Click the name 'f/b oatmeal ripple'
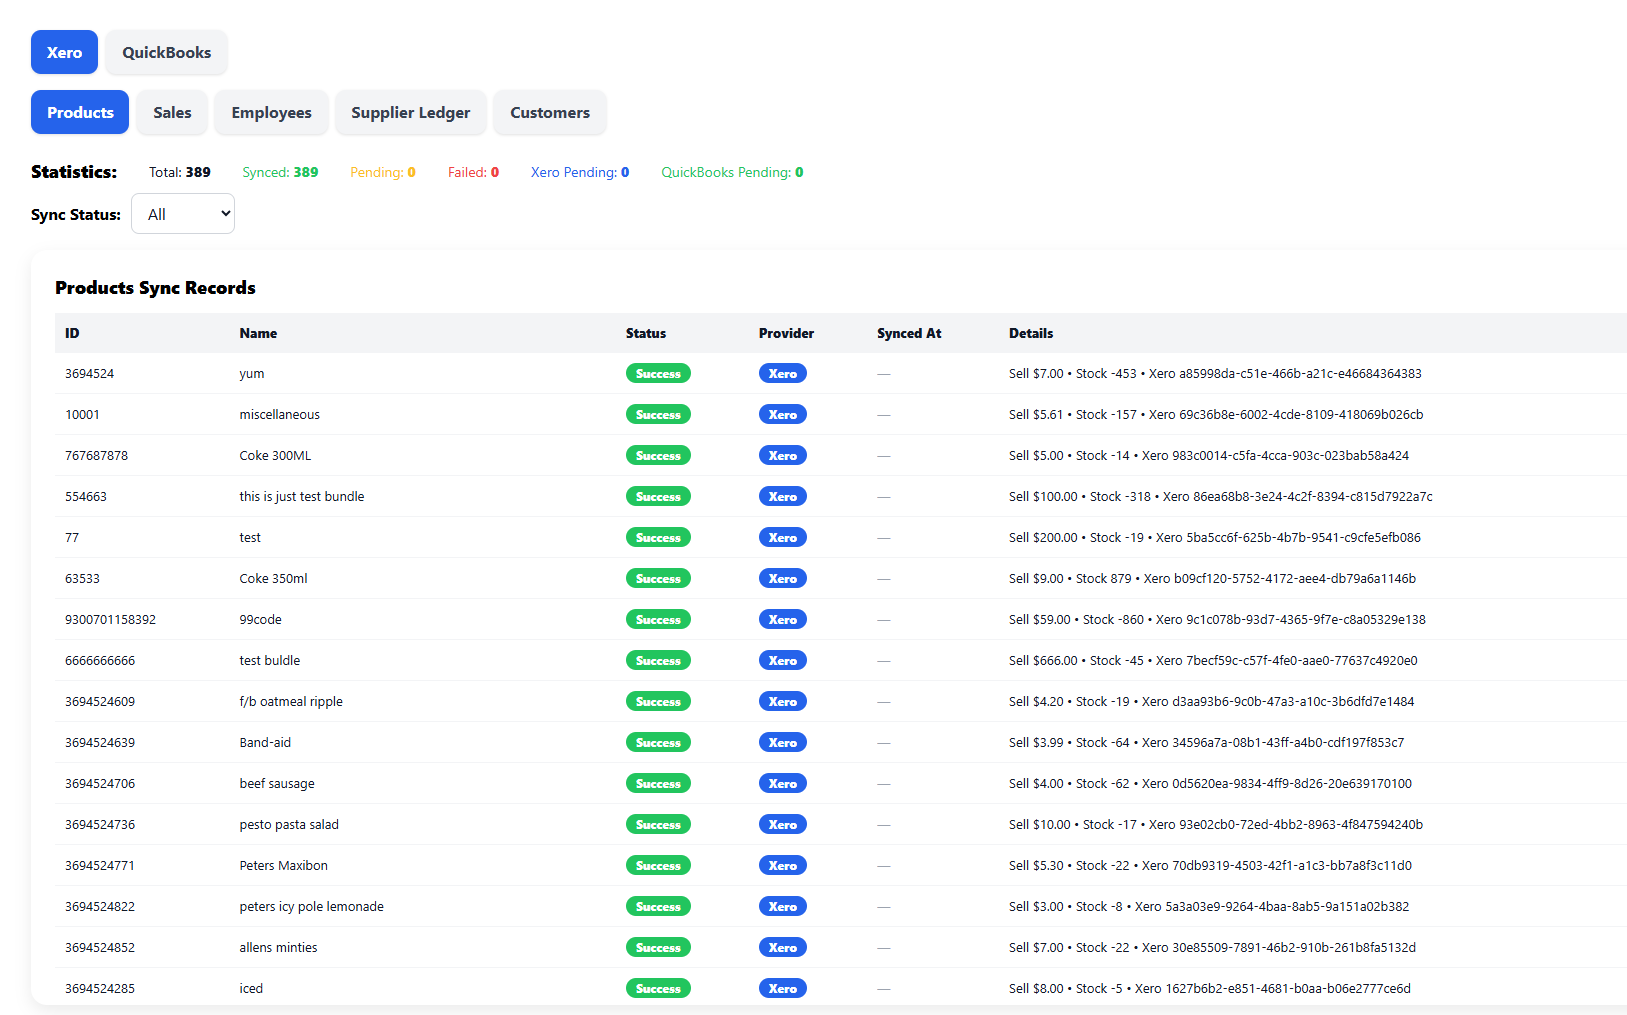The width and height of the screenshot is (1627, 1015). click(x=291, y=701)
